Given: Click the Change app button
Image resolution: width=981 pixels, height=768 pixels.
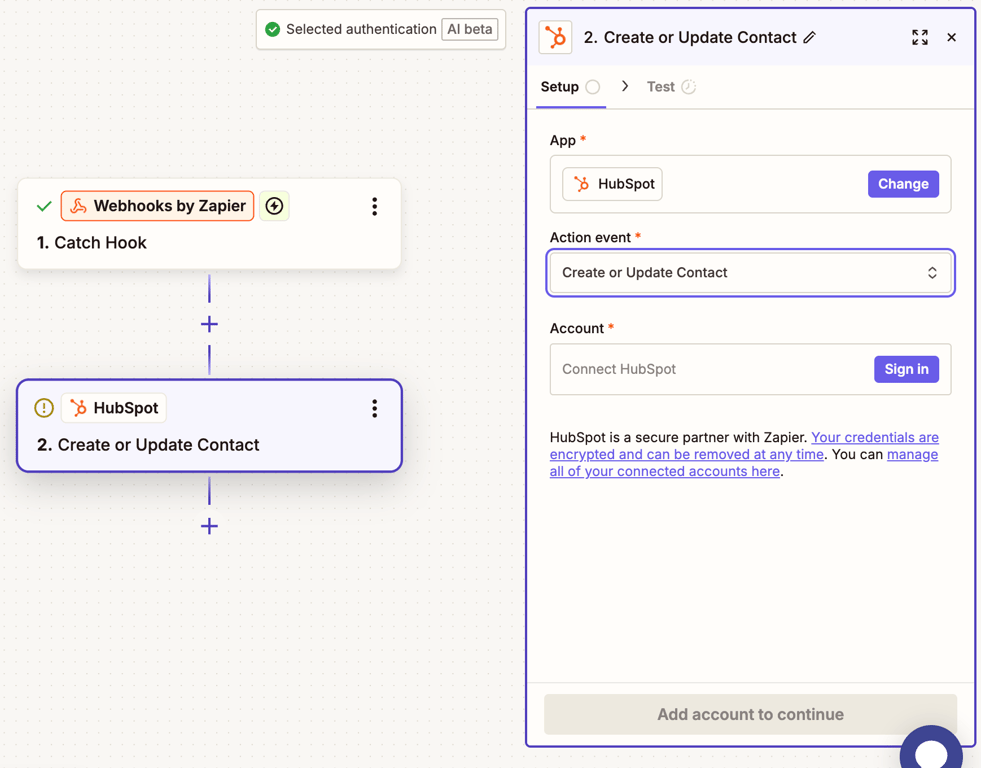Looking at the screenshot, I should pyautogui.click(x=903, y=184).
